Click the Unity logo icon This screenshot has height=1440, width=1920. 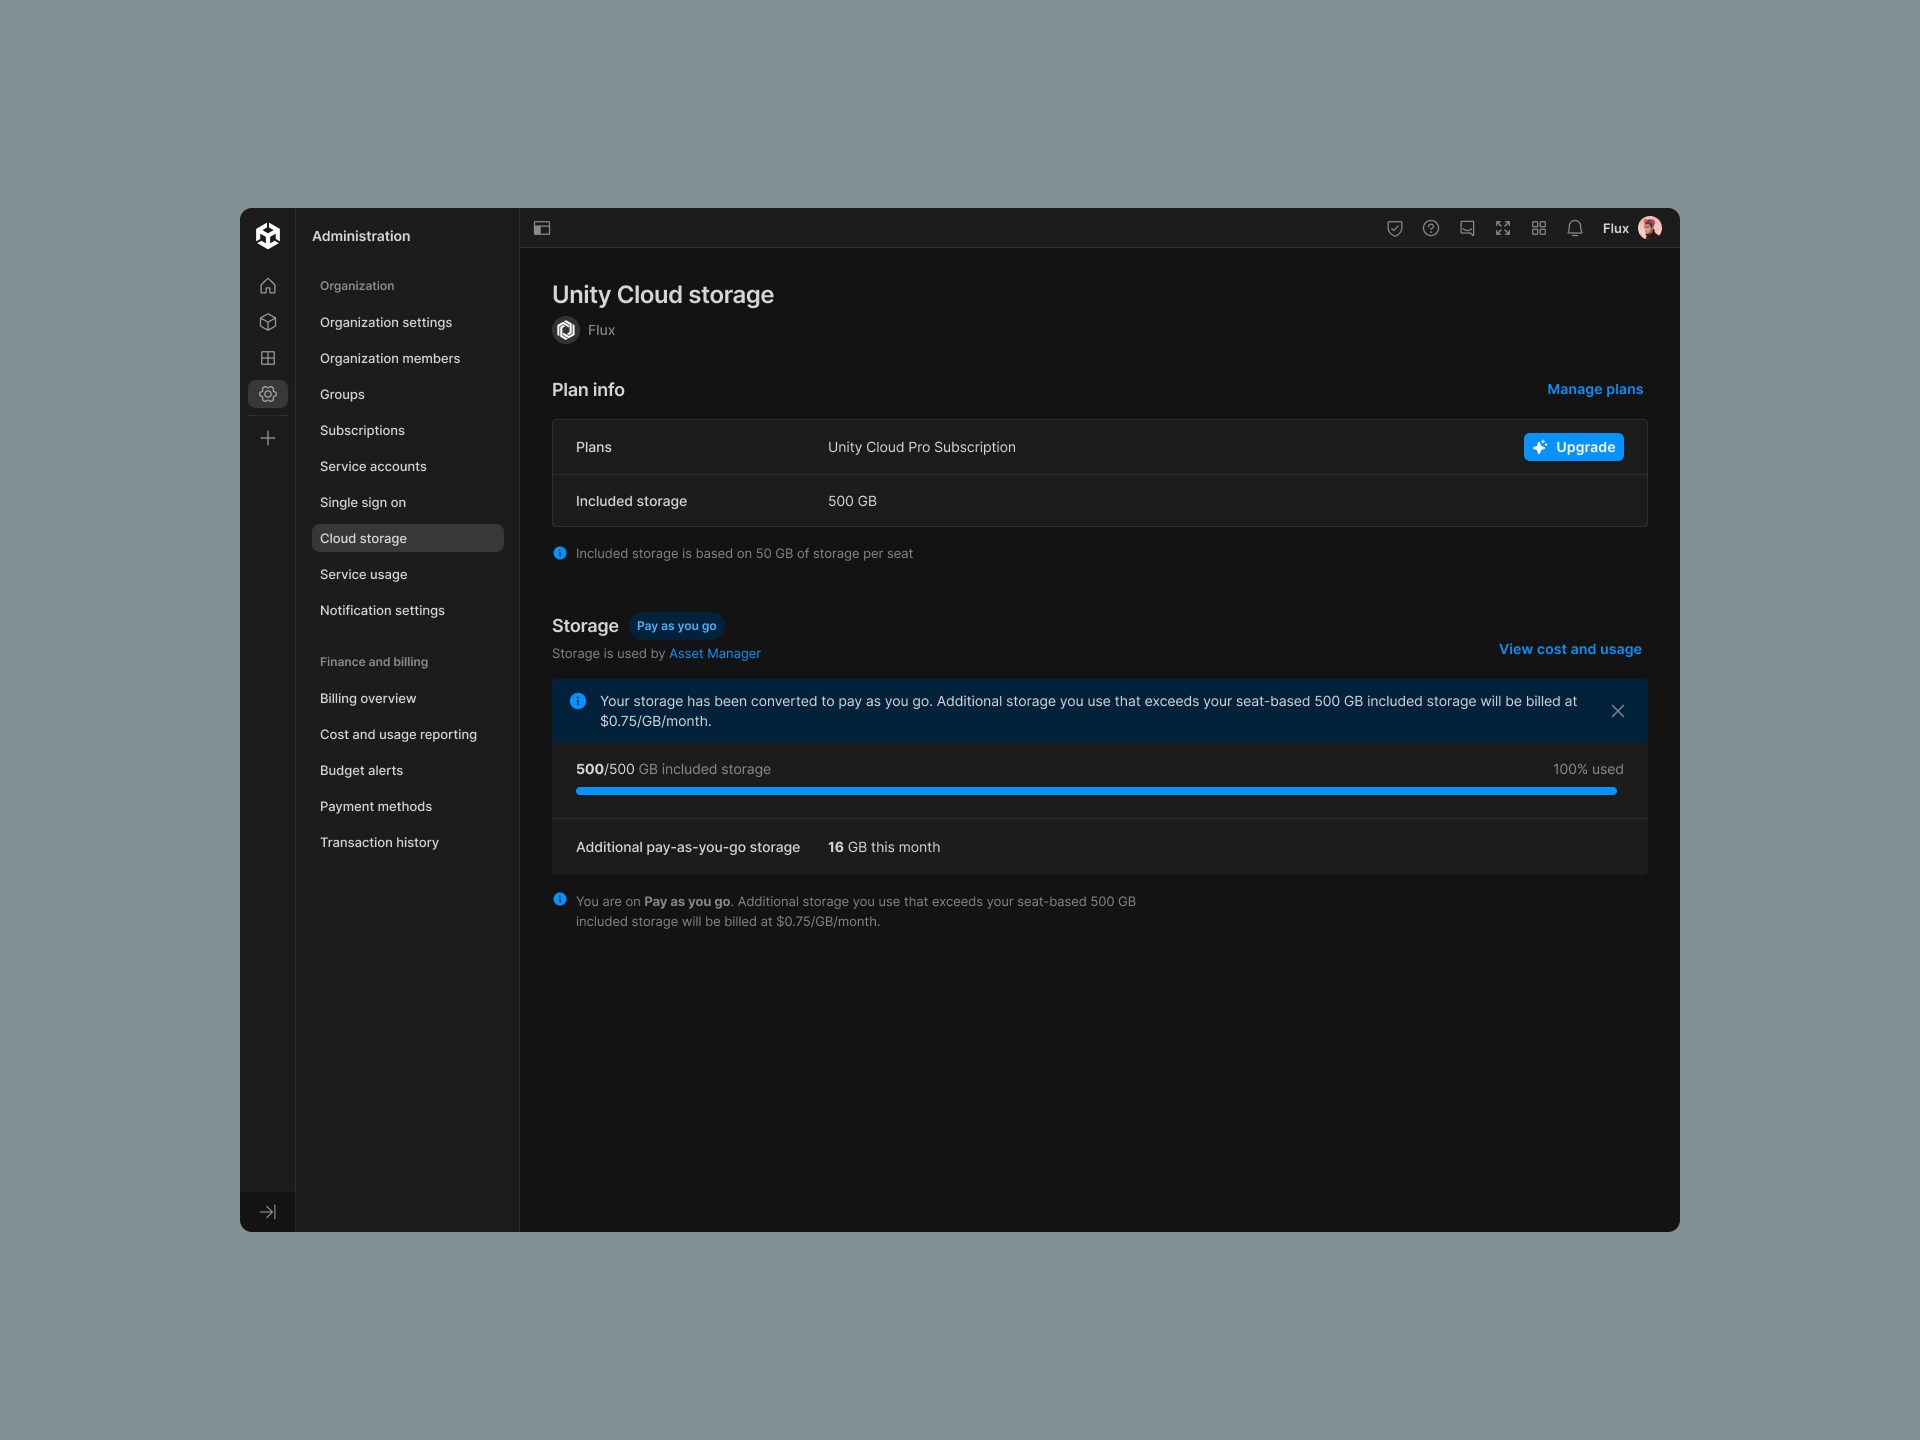(x=268, y=235)
